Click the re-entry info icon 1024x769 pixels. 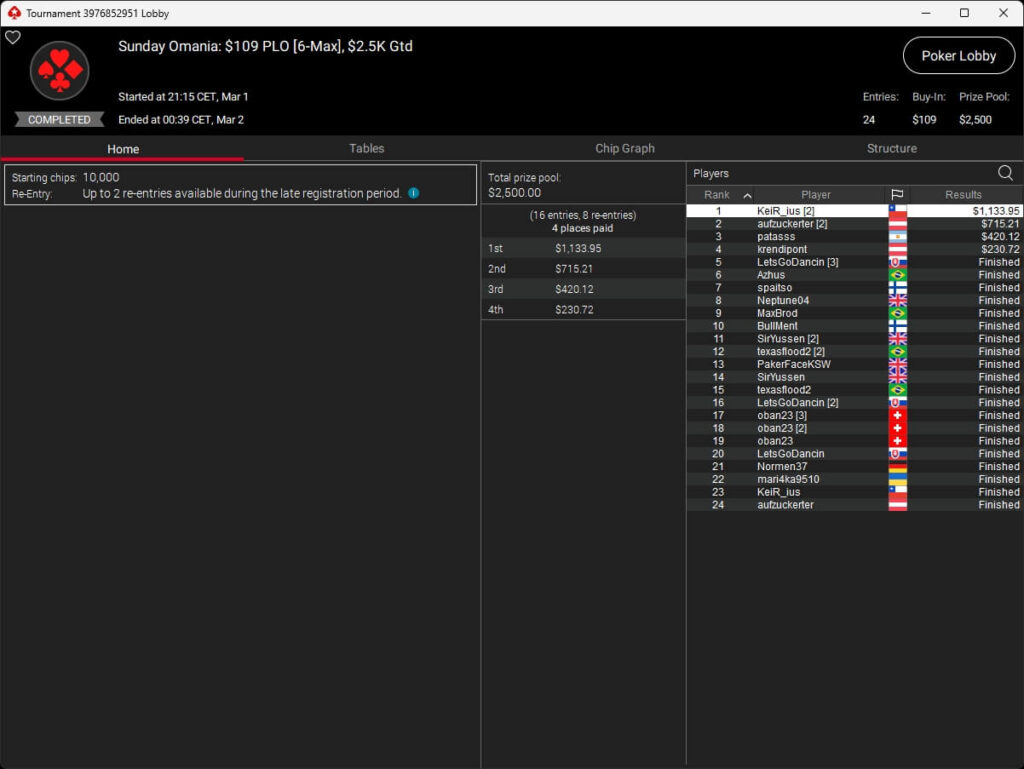413,193
